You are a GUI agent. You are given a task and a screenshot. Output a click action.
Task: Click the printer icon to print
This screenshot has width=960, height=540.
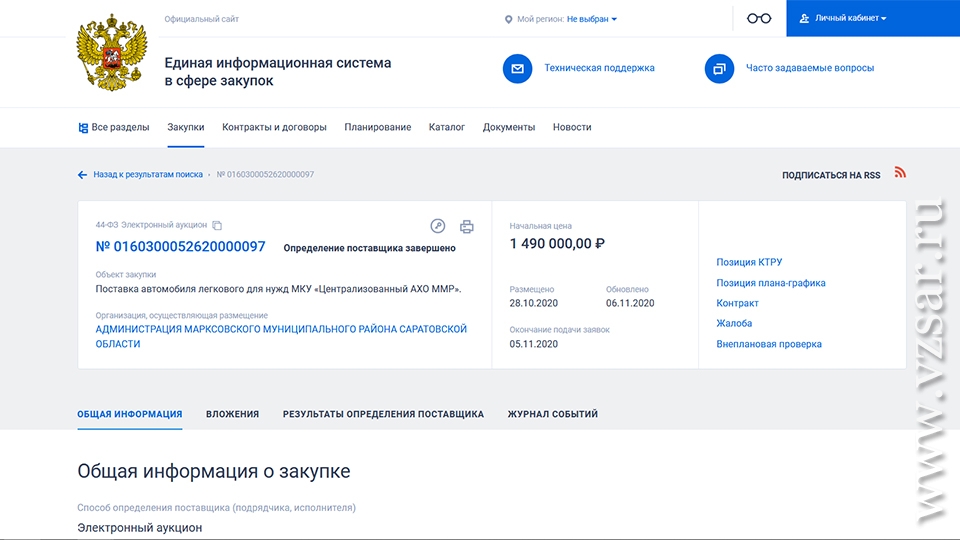pos(467,227)
